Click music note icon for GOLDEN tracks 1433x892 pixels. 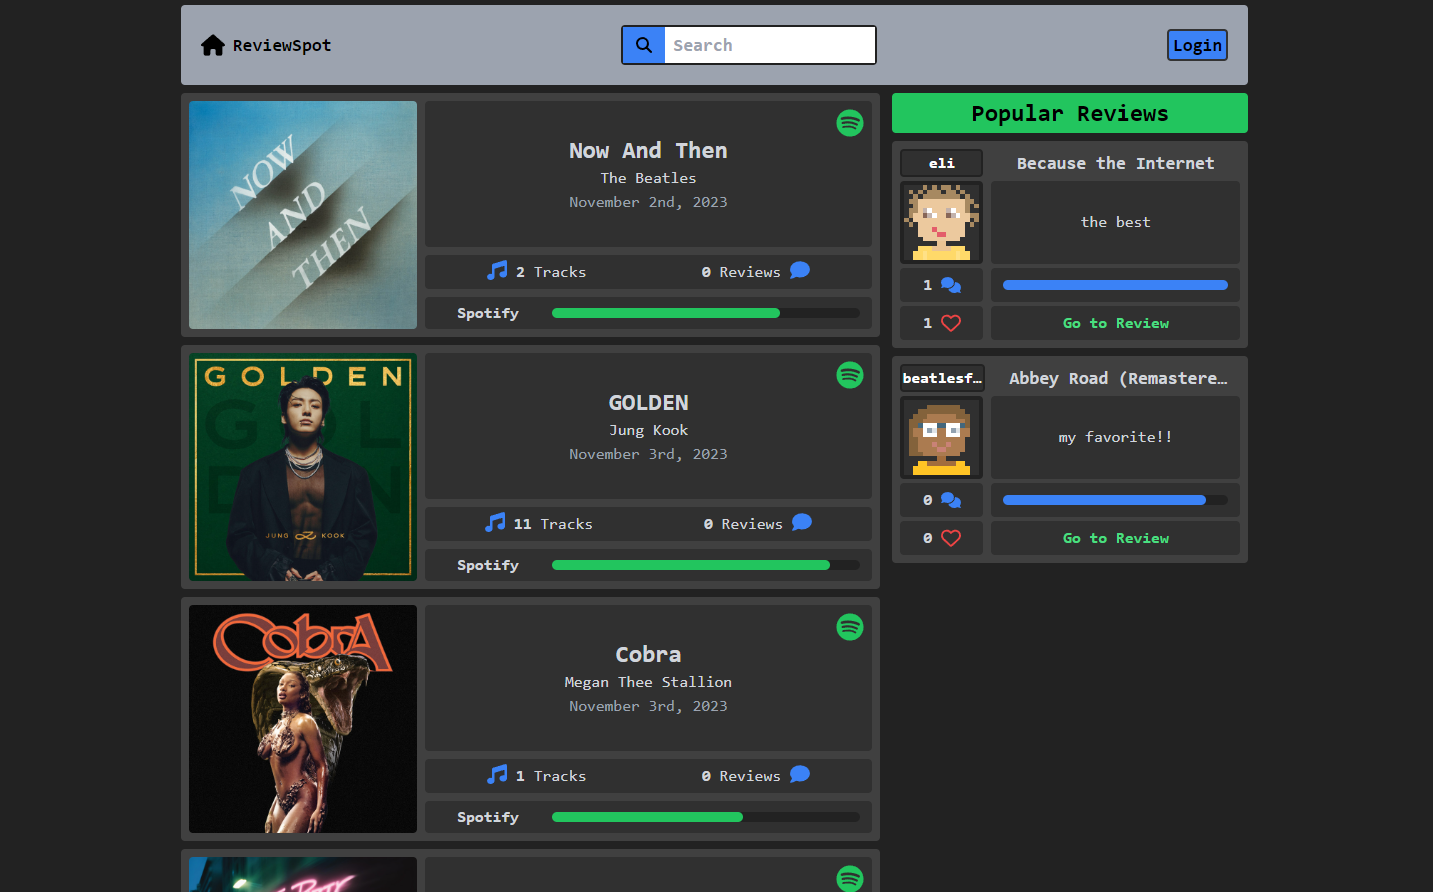pos(495,522)
